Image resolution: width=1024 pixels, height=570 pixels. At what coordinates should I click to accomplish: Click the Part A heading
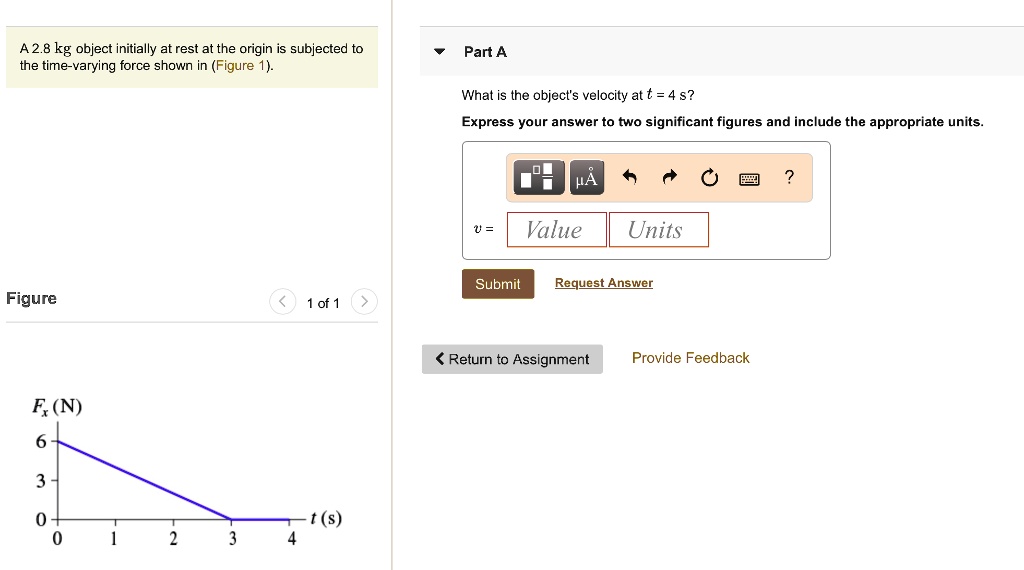pos(485,52)
